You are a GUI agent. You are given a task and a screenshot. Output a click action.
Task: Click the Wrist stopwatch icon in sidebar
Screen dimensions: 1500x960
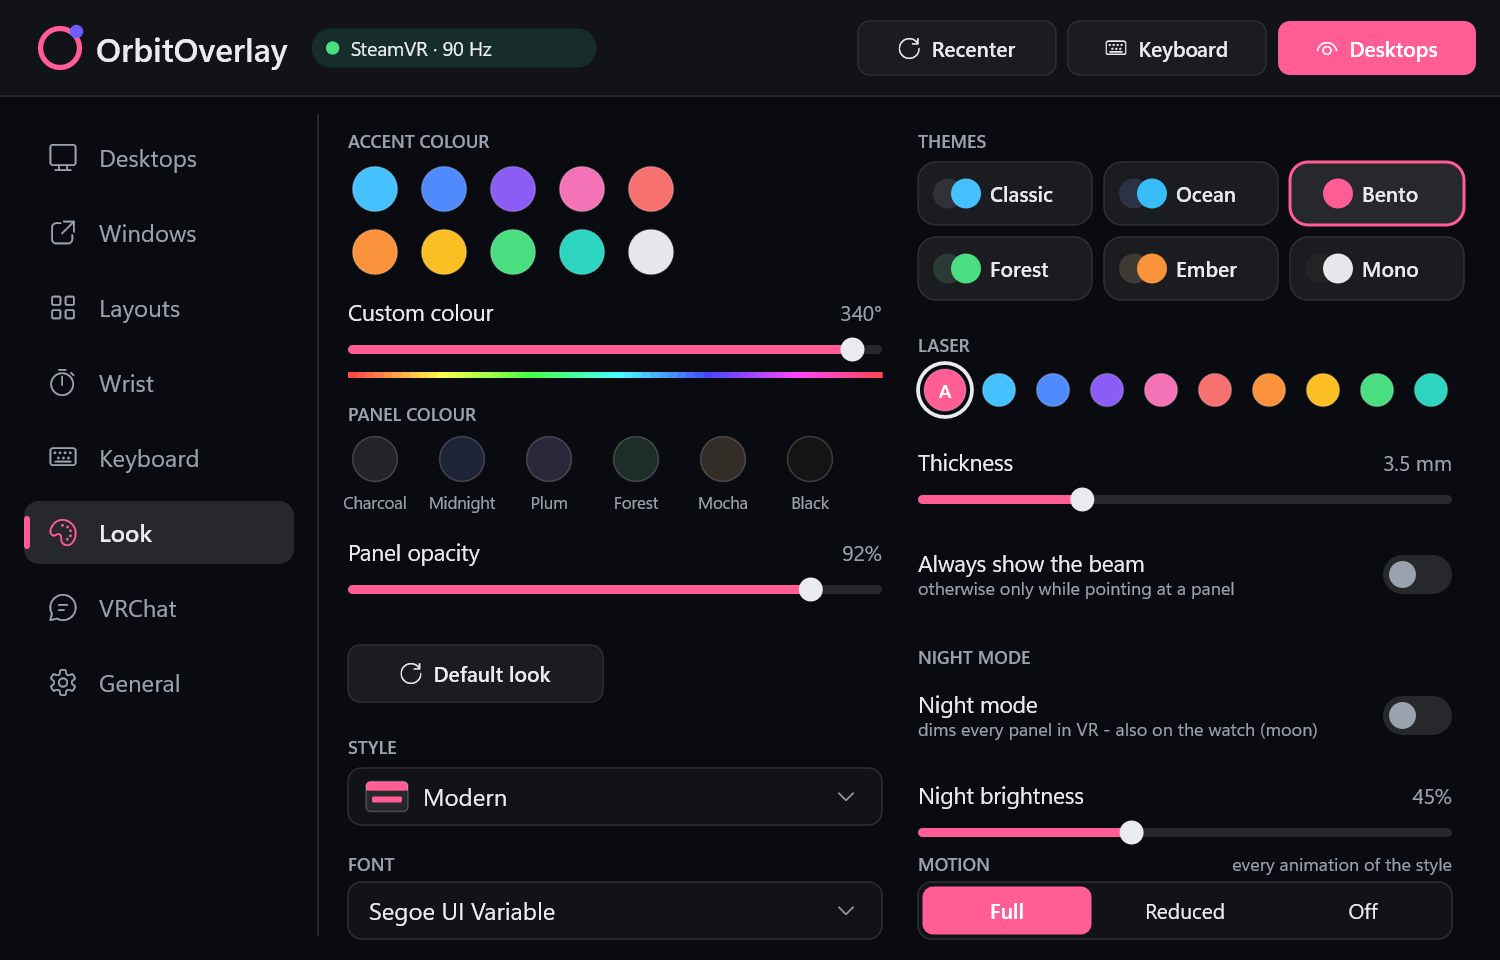63,383
